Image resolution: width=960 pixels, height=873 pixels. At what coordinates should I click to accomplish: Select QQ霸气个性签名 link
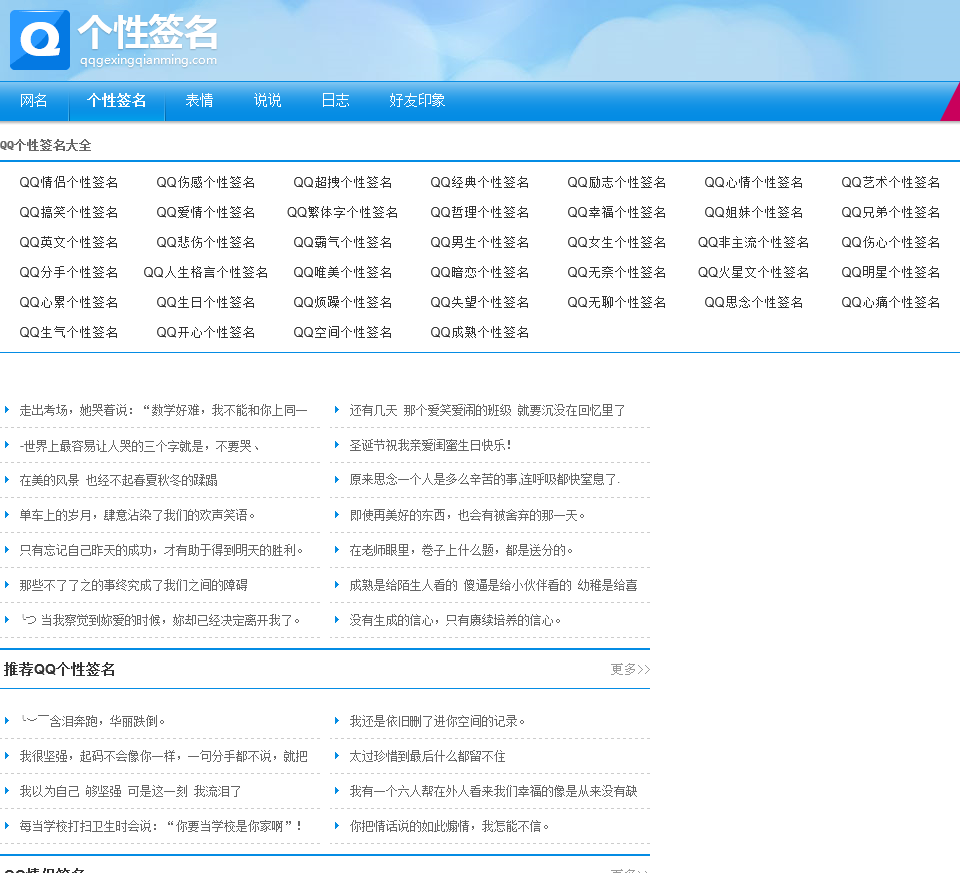343,242
